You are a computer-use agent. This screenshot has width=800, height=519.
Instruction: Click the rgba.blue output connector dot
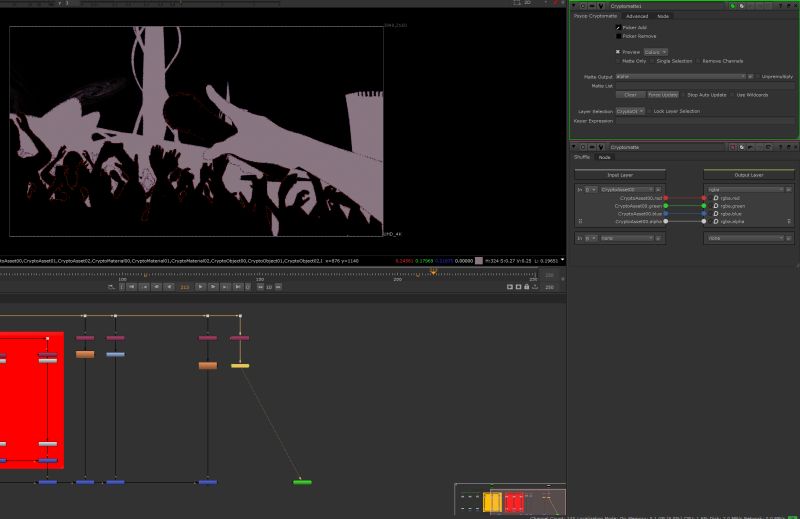704,214
